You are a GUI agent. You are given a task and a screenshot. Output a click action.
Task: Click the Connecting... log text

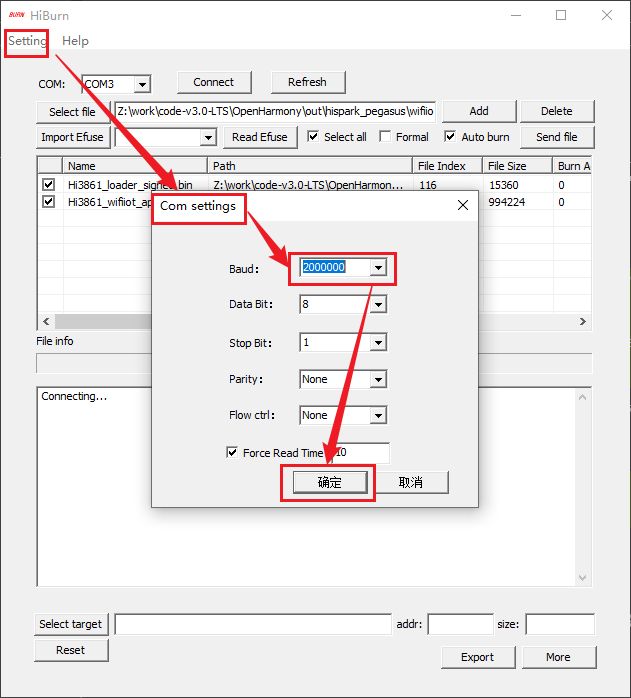(x=74, y=396)
